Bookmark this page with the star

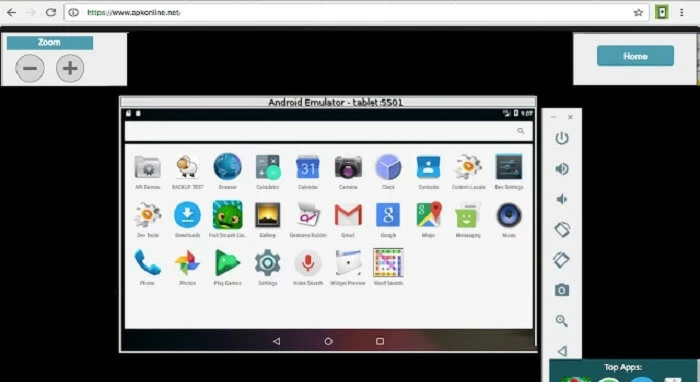pos(638,12)
